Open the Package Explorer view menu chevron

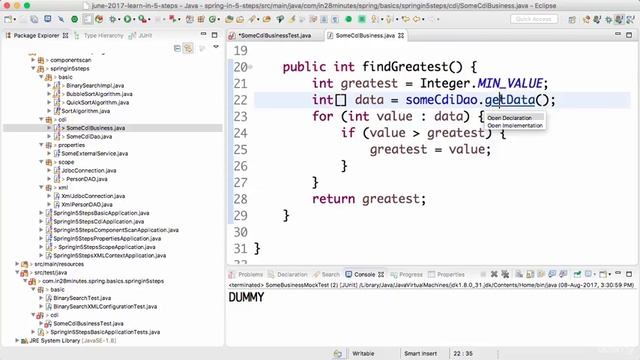pos(216,47)
